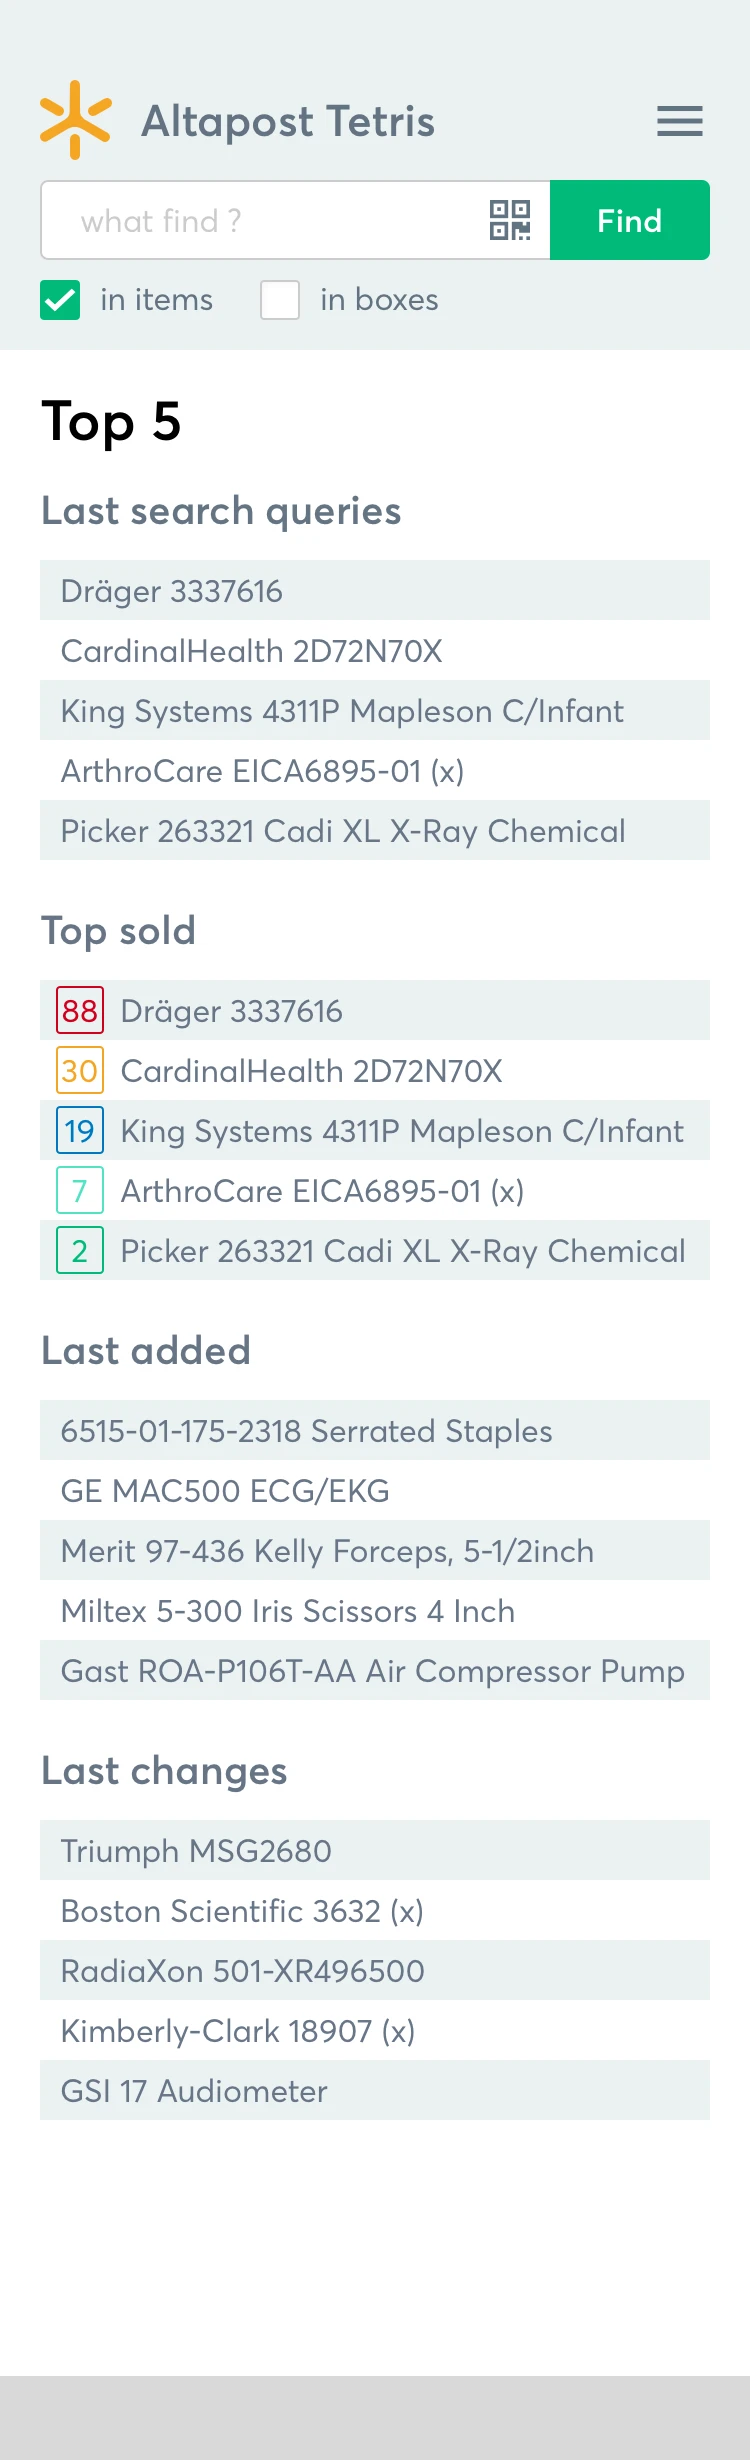Tap the QR code scan icon
Screen dimensions: 750x2460
(510, 220)
